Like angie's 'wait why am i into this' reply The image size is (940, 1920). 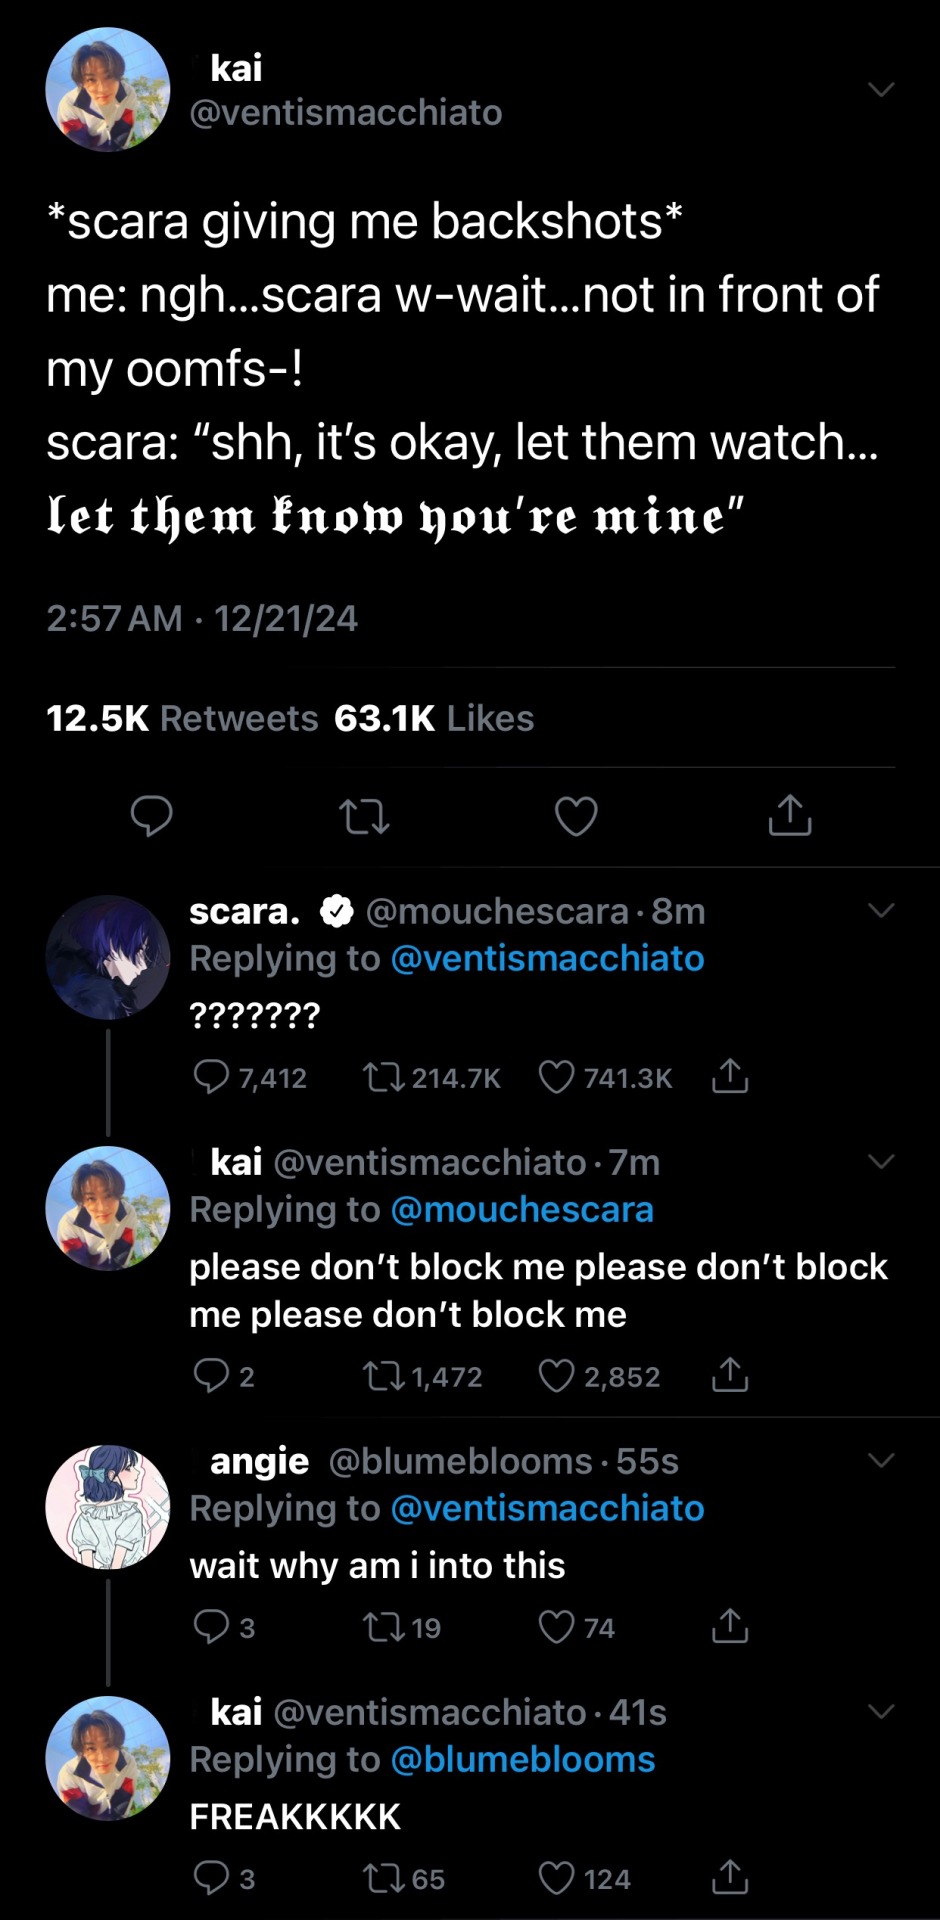tap(557, 1627)
